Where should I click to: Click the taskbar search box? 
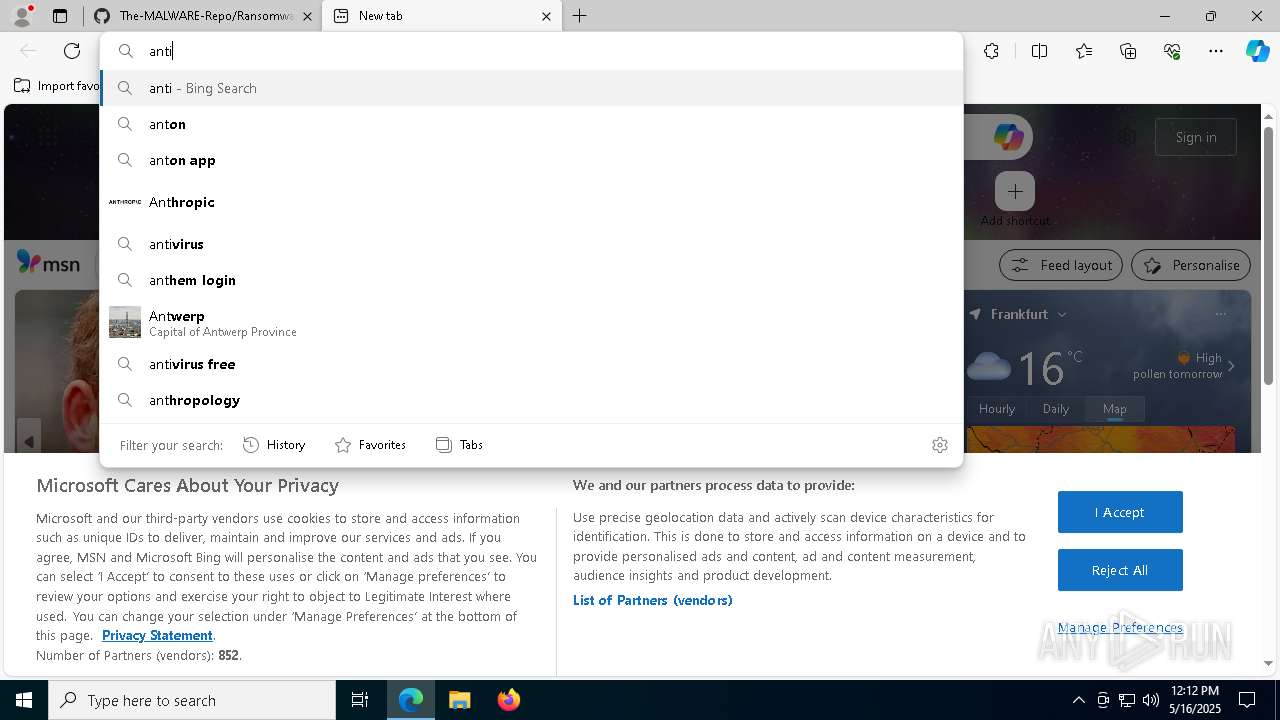[192, 700]
